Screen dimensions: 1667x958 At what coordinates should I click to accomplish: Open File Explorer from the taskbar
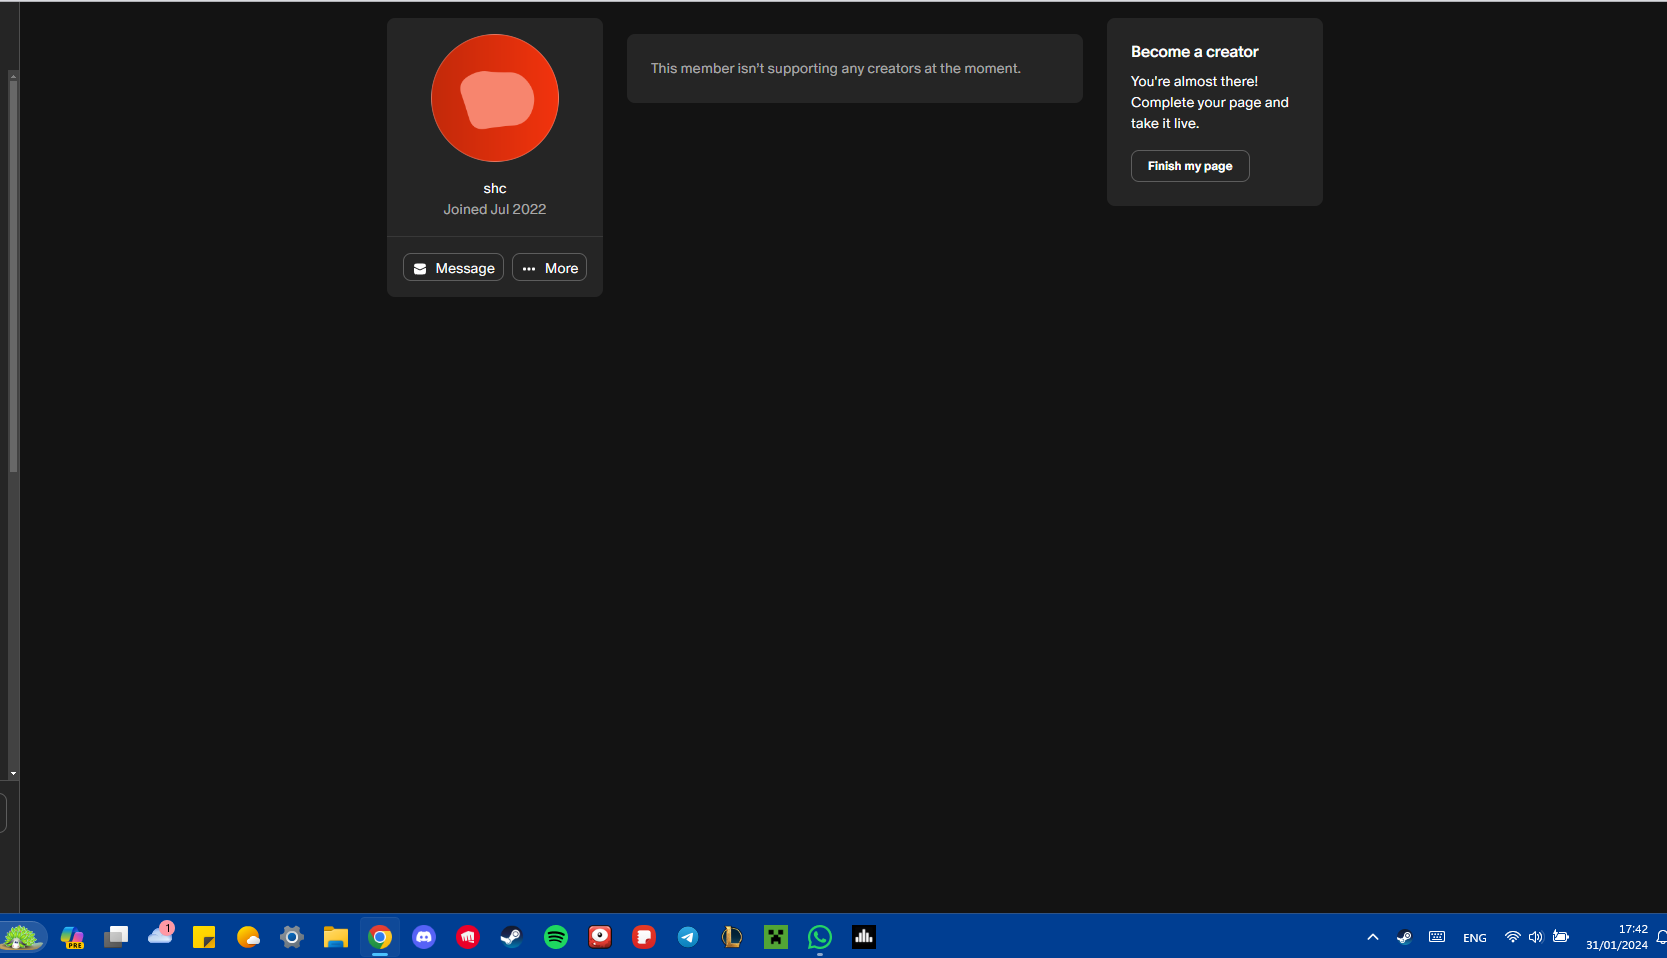tap(336, 937)
